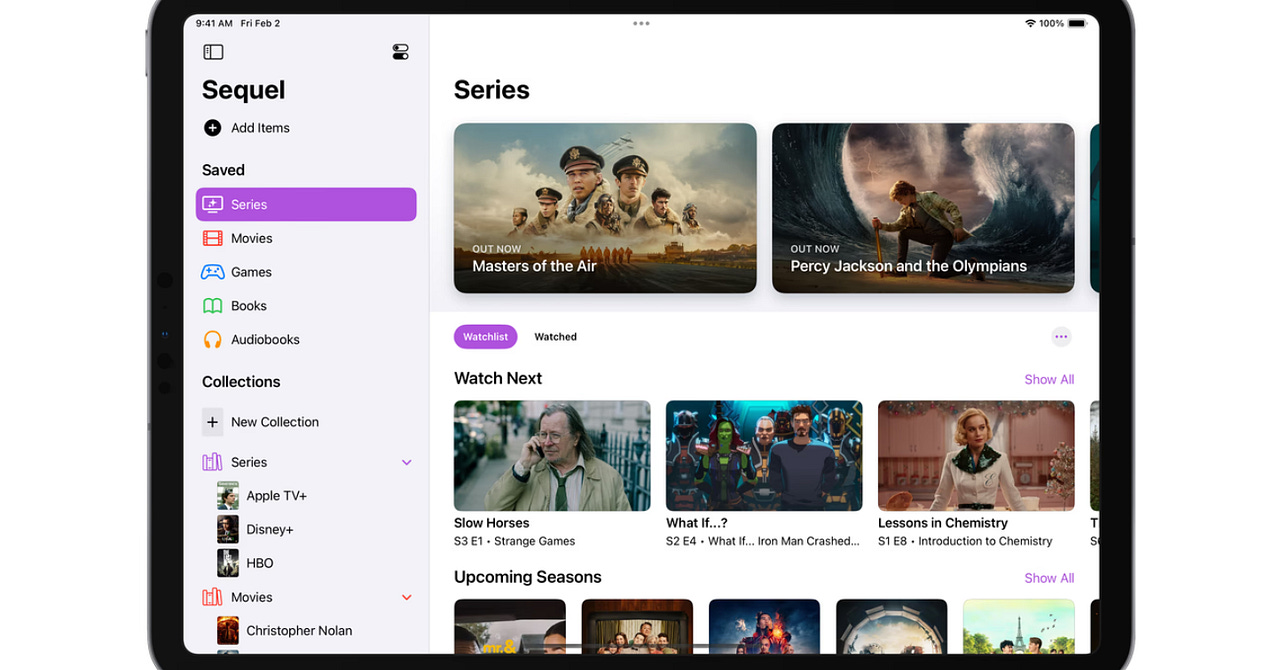Open Books icon in sidebar
This screenshot has height=670, width=1280.
(x=212, y=306)
